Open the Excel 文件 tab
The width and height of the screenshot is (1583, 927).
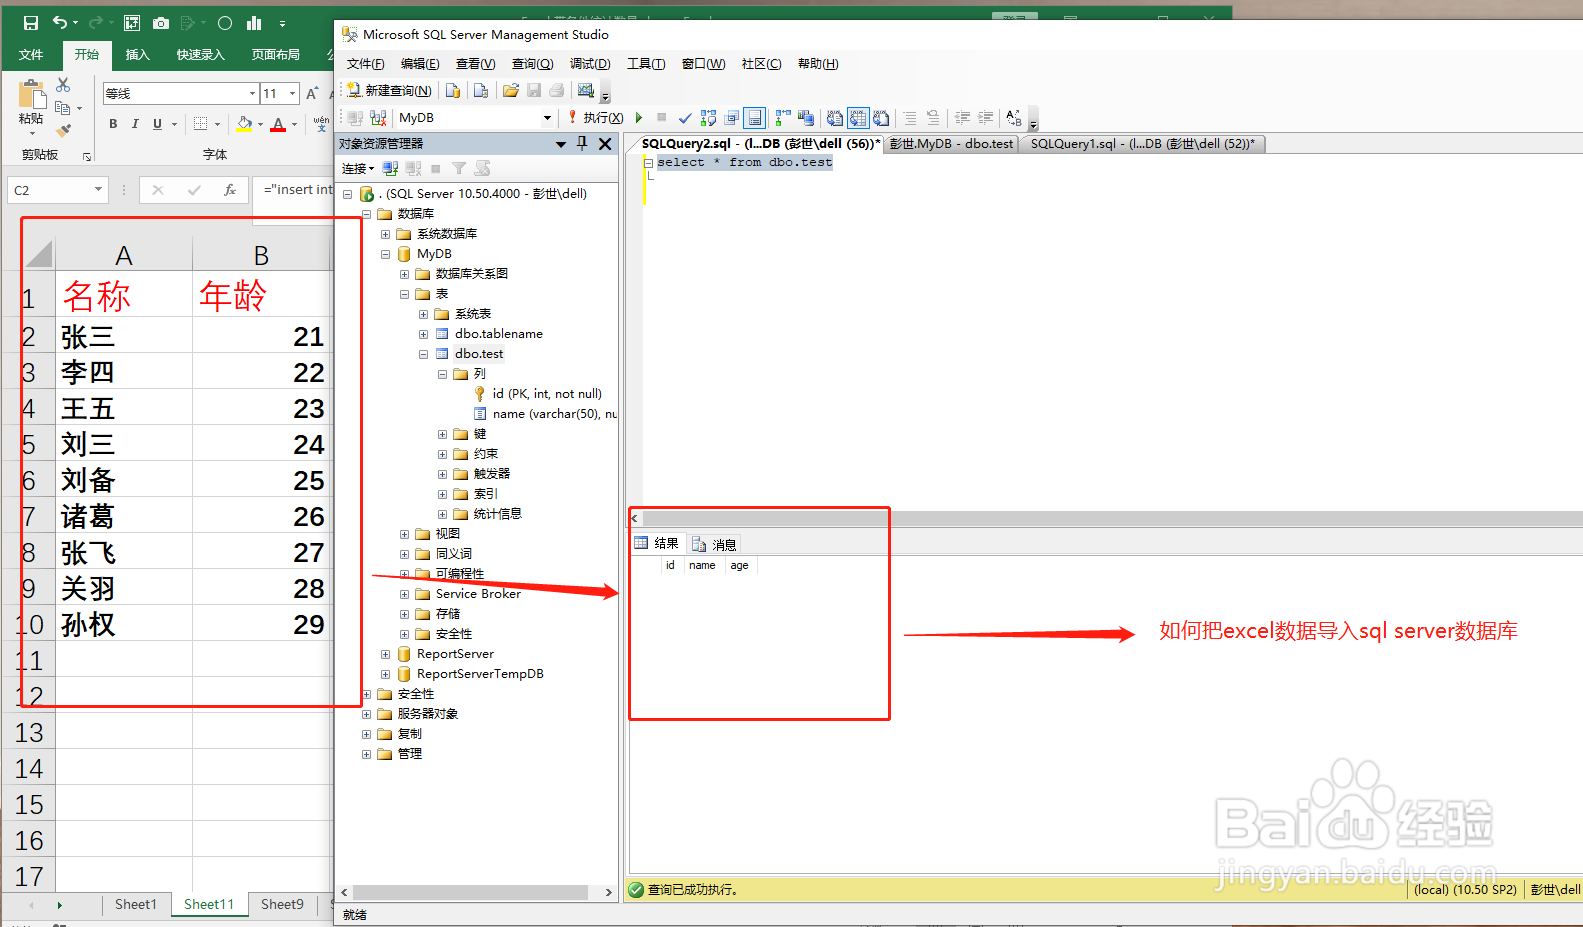pyautogui.click(x=31, y=55)
